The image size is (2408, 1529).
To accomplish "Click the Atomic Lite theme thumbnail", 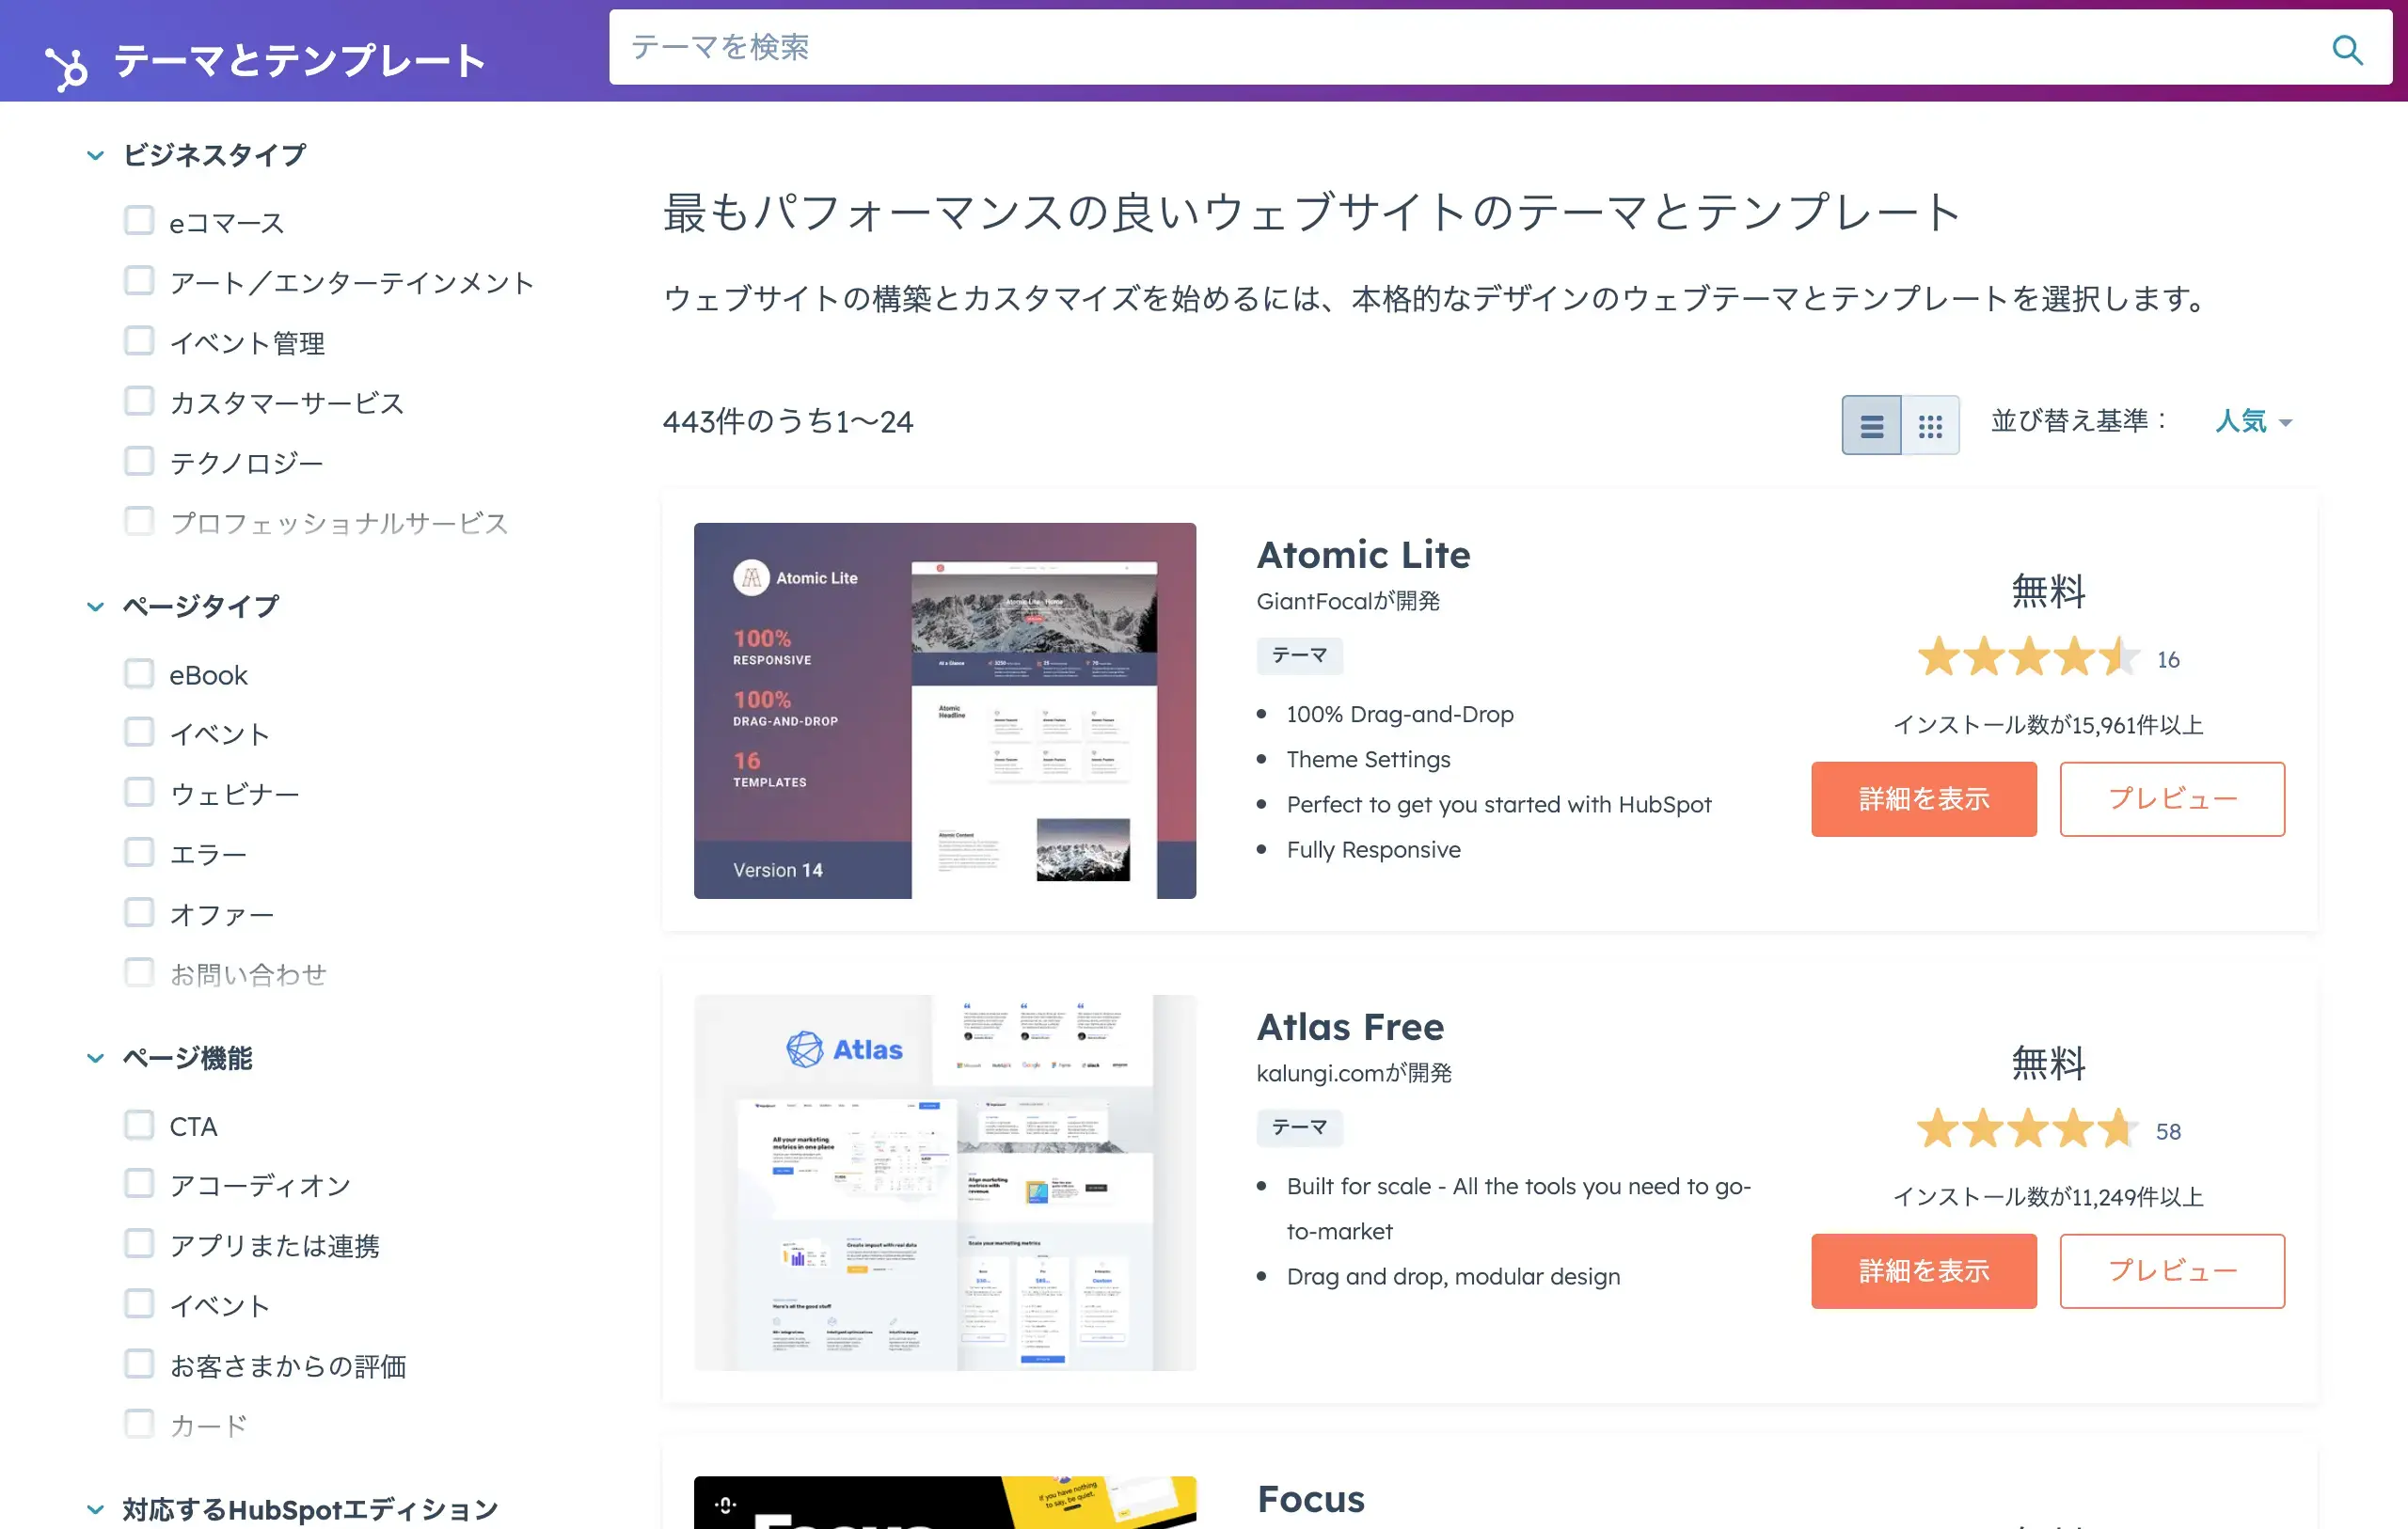I will pyautogui.click(x=948, y=711).
